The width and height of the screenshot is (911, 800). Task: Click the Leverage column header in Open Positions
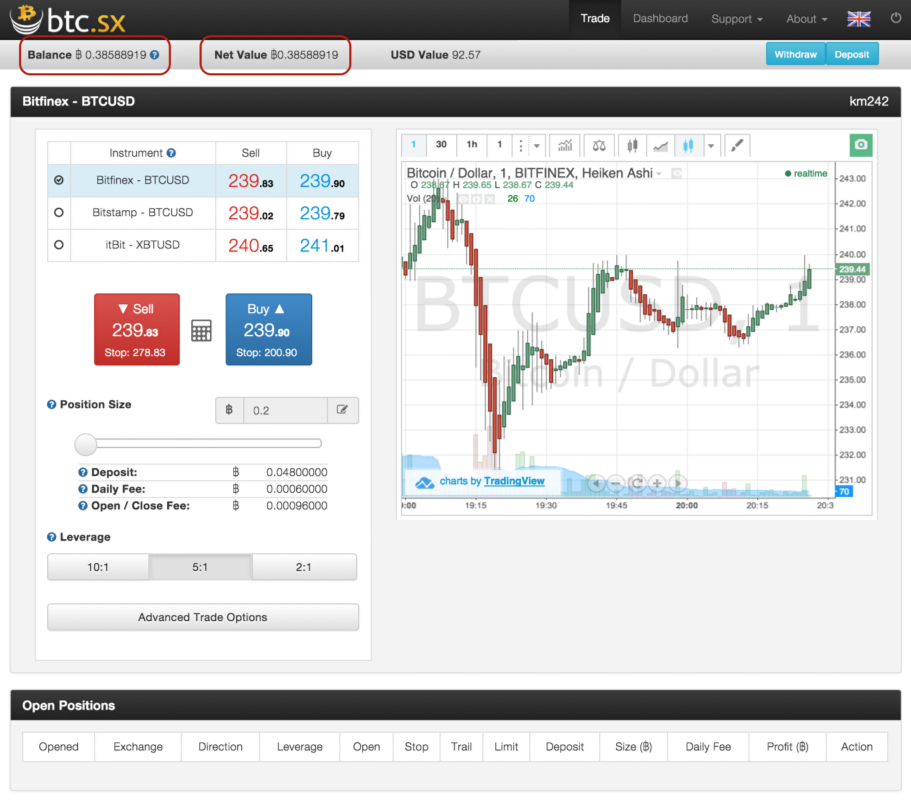[x=300, y=747]
